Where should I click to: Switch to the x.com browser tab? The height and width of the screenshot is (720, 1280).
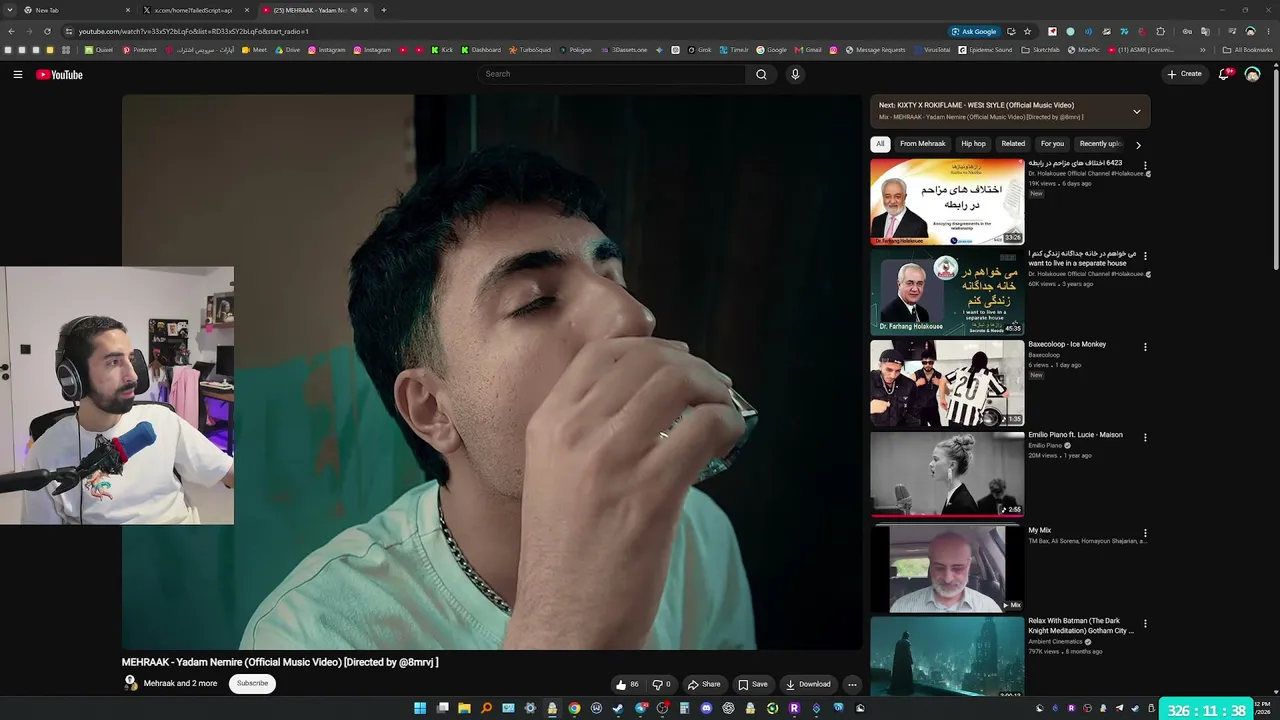point(194,10)
